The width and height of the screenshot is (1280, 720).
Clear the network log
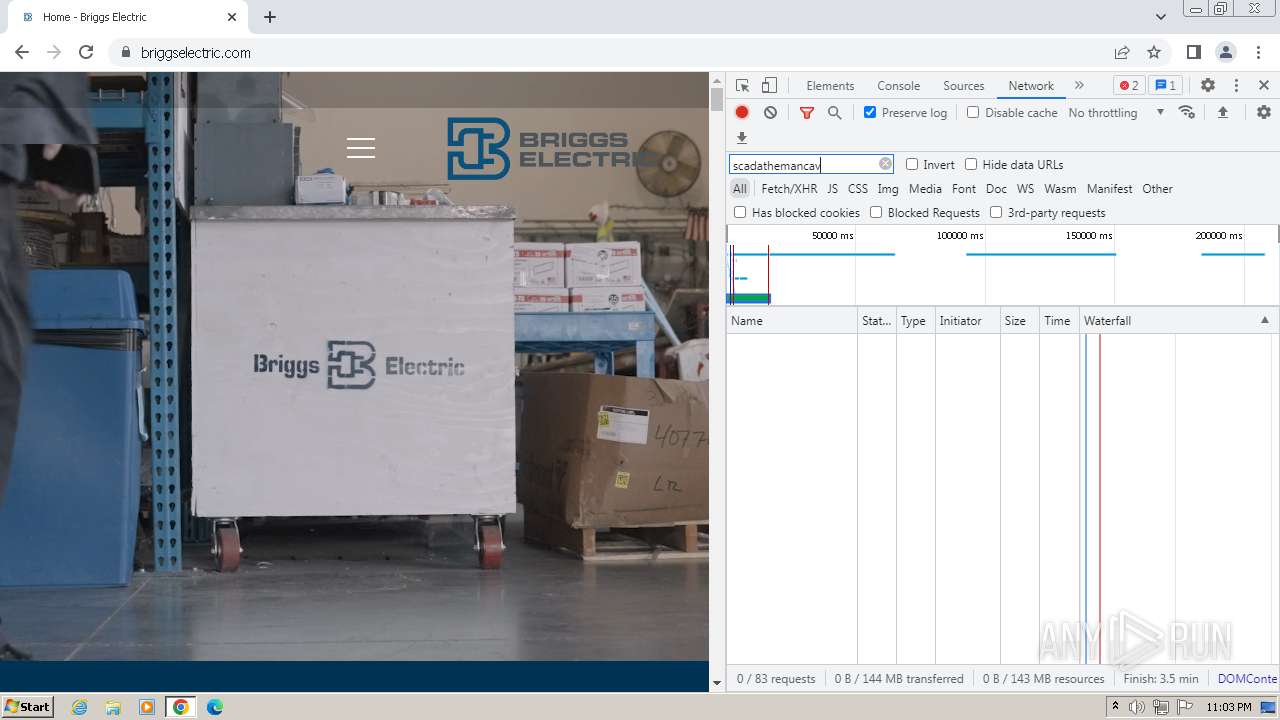click(x=770, y=113)
